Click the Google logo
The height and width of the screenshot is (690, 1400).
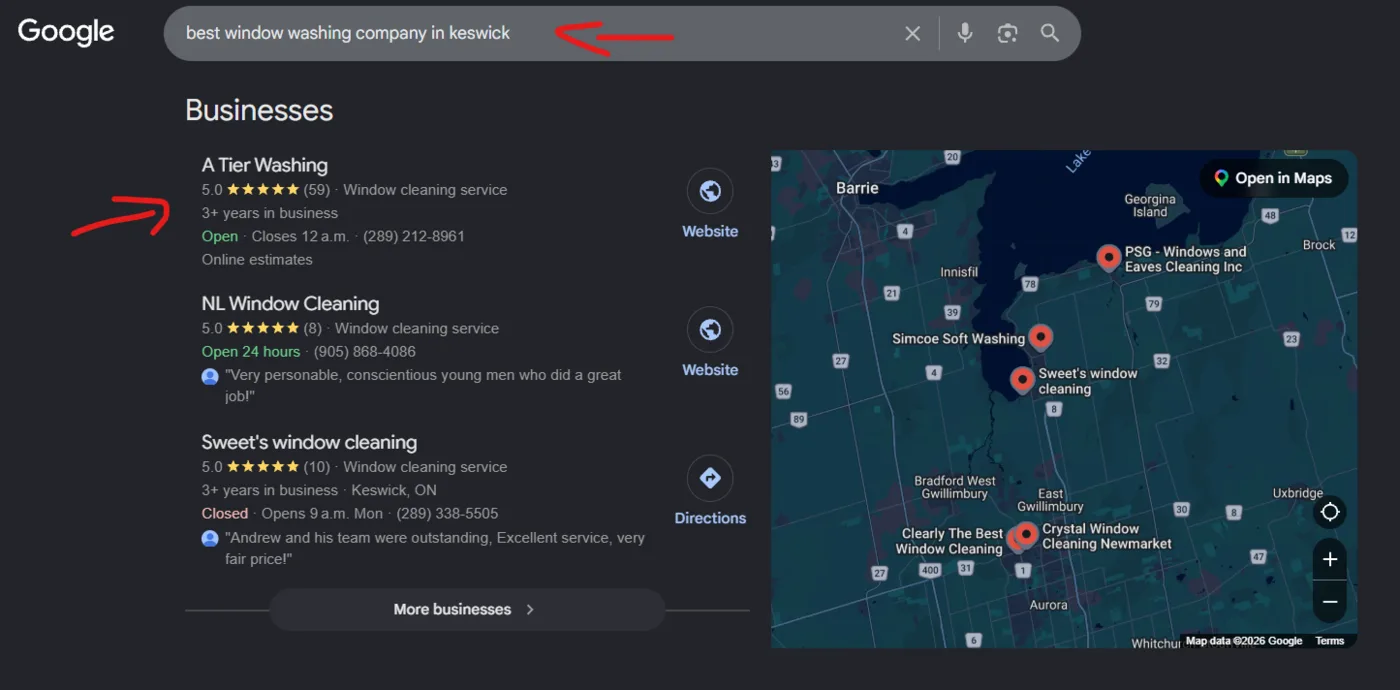pyautogui.click(x=66, y=32)
